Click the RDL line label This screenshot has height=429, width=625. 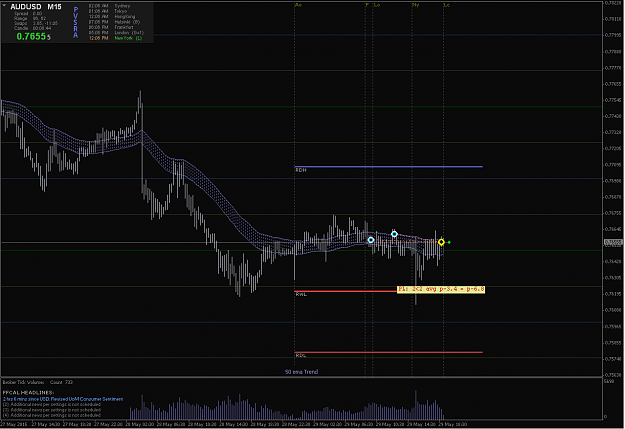[x=301, y=356]
